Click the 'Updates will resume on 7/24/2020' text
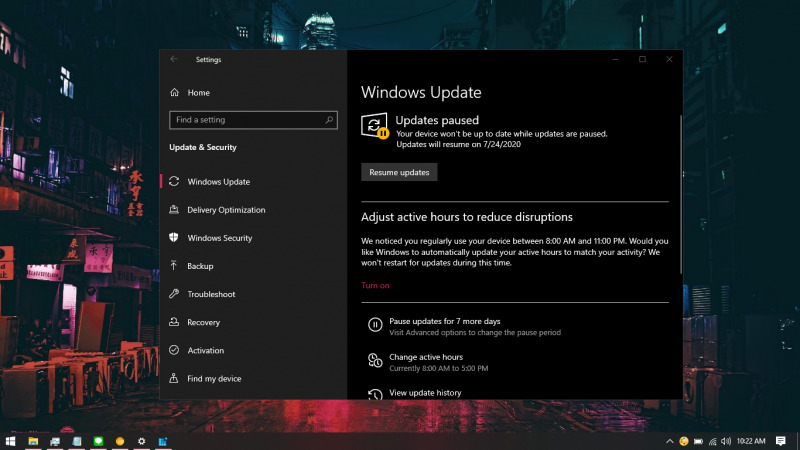 pos(459,144)
